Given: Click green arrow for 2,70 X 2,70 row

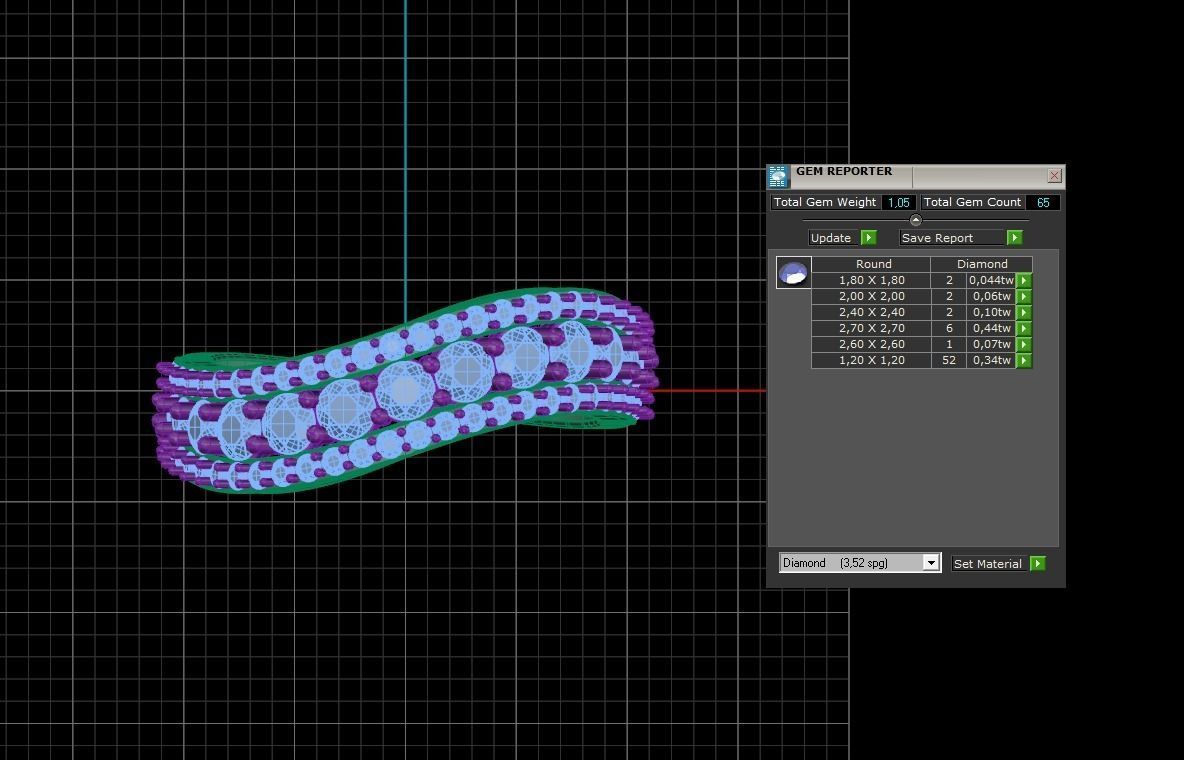Looking at the screenshot, I should [x=1024, y=328].
